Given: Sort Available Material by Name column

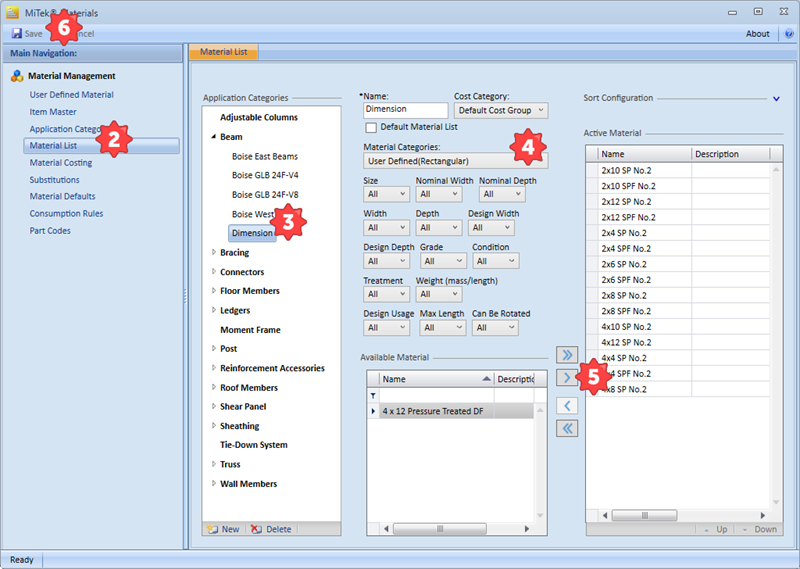Looking at the screenshot, I should tap(436, 379).
